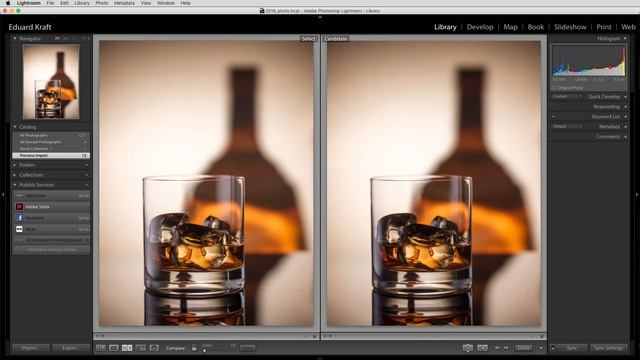Select previous photo arrow in toolbar
The image size is (640, 360).
coord(497,348)
